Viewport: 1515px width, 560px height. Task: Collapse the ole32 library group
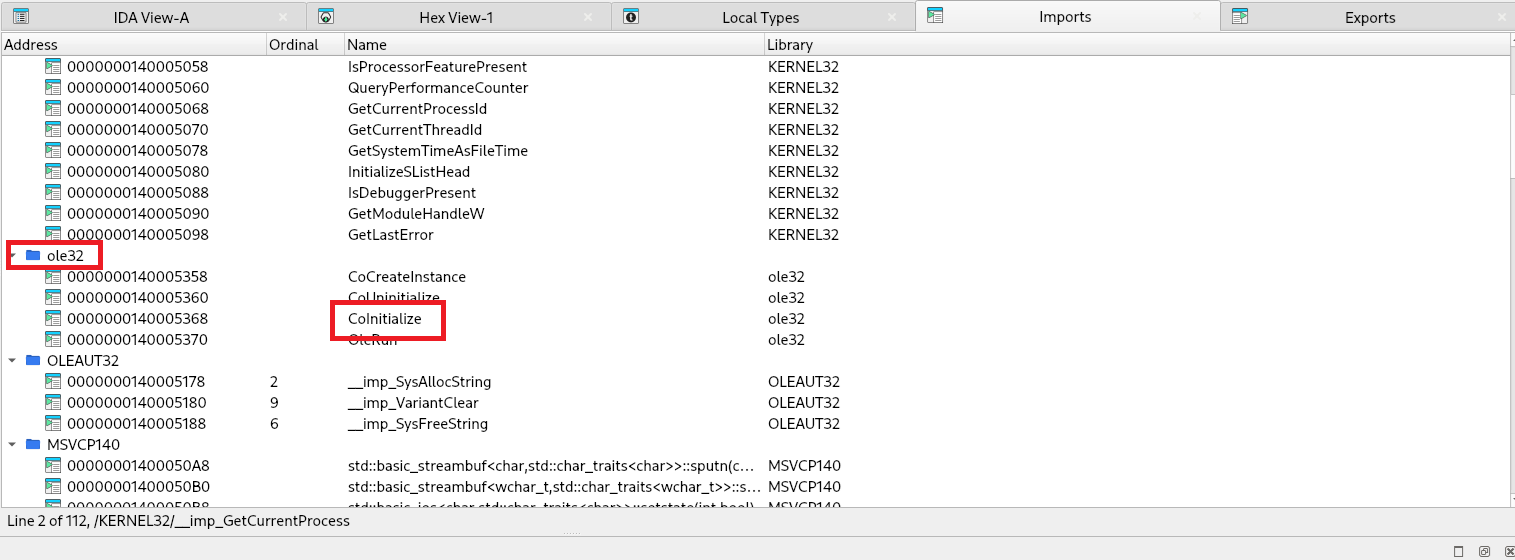pyautogui.click(x=12, y=255)
